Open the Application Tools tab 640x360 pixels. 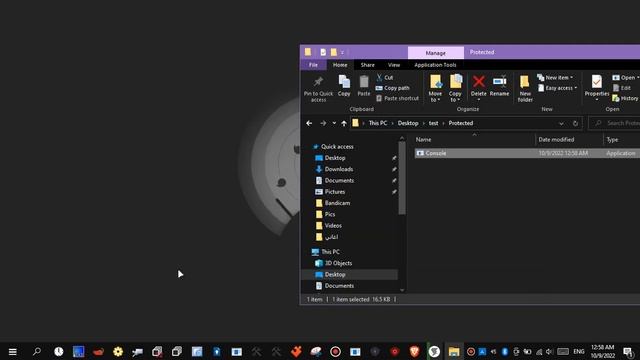(x=435, y=65)
